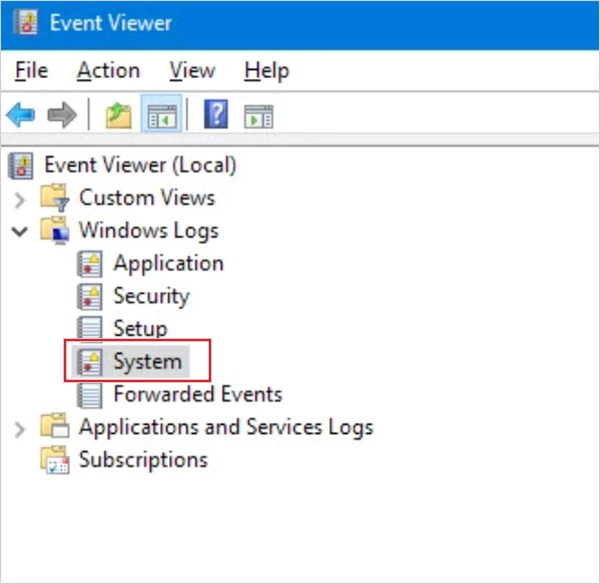
Task: Expand the Custom Views node
Action: point(19,199)
